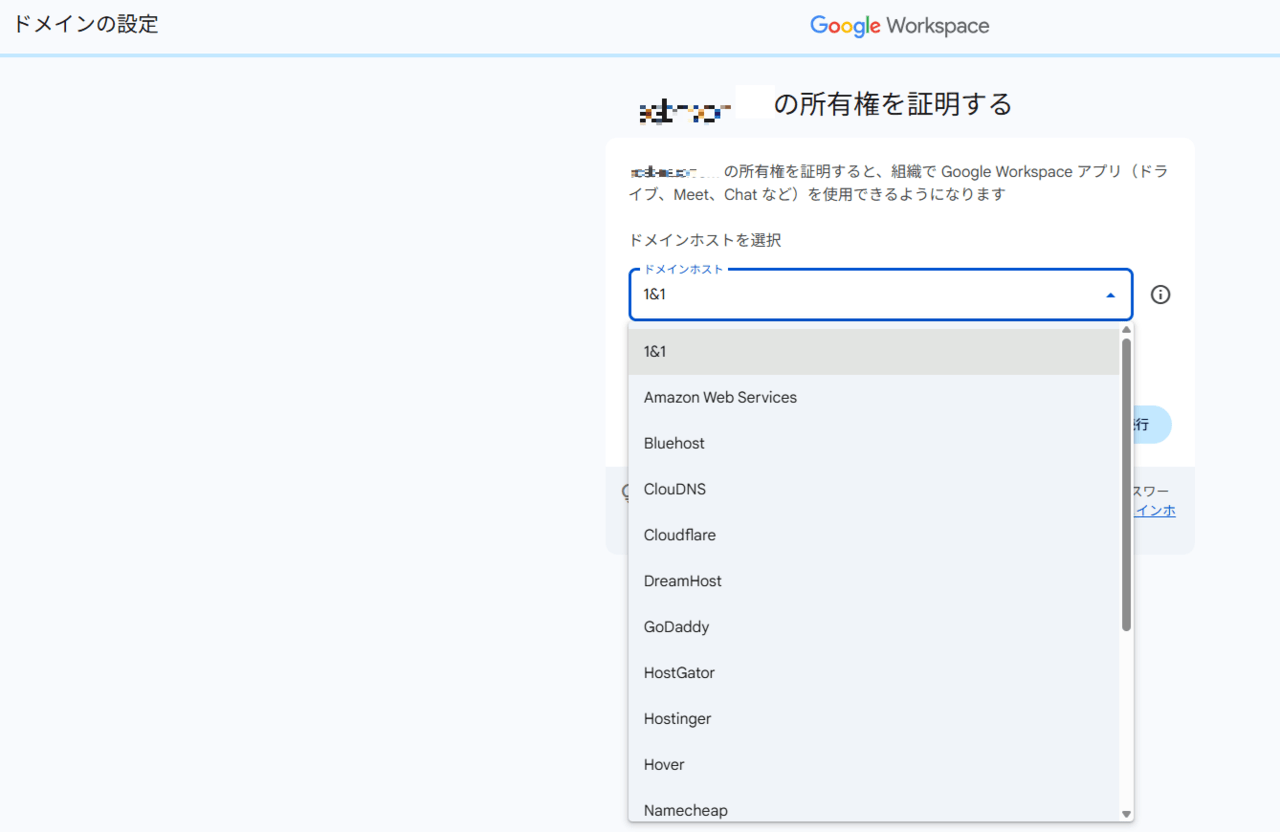Viewport: 1280px width, 832px height.
Task: Click the ドメインホストを選択 label
Action: (x=705, y=240)
